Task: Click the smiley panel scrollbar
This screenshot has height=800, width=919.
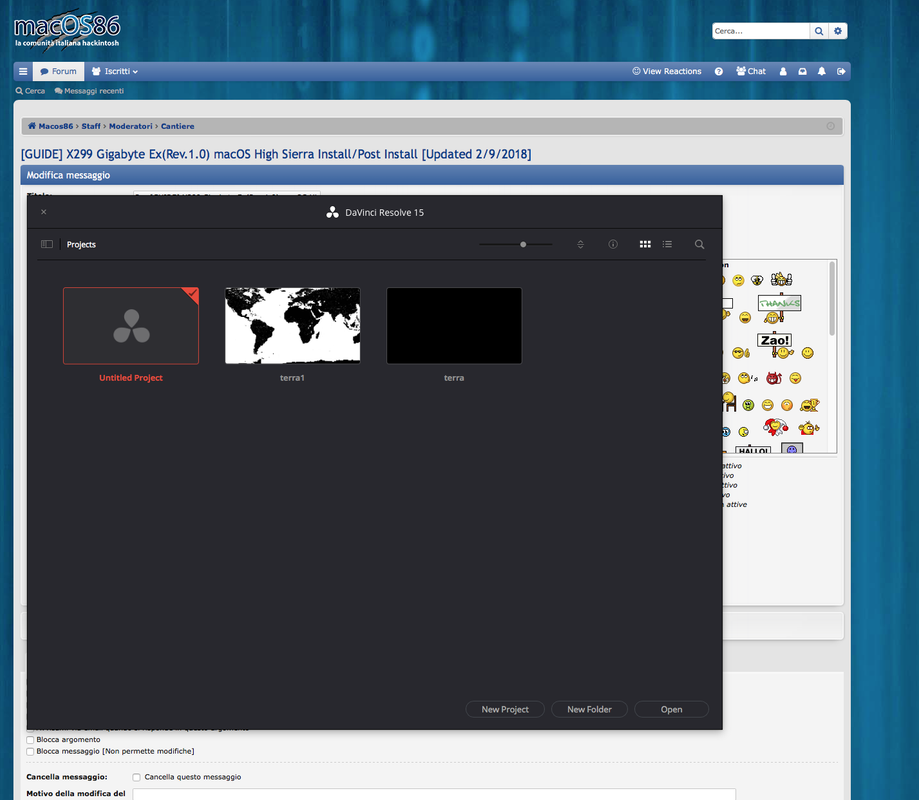Action: 832,299
